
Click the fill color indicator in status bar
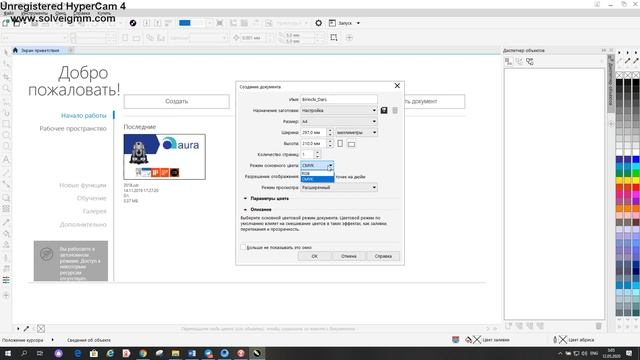pos(487,340)
